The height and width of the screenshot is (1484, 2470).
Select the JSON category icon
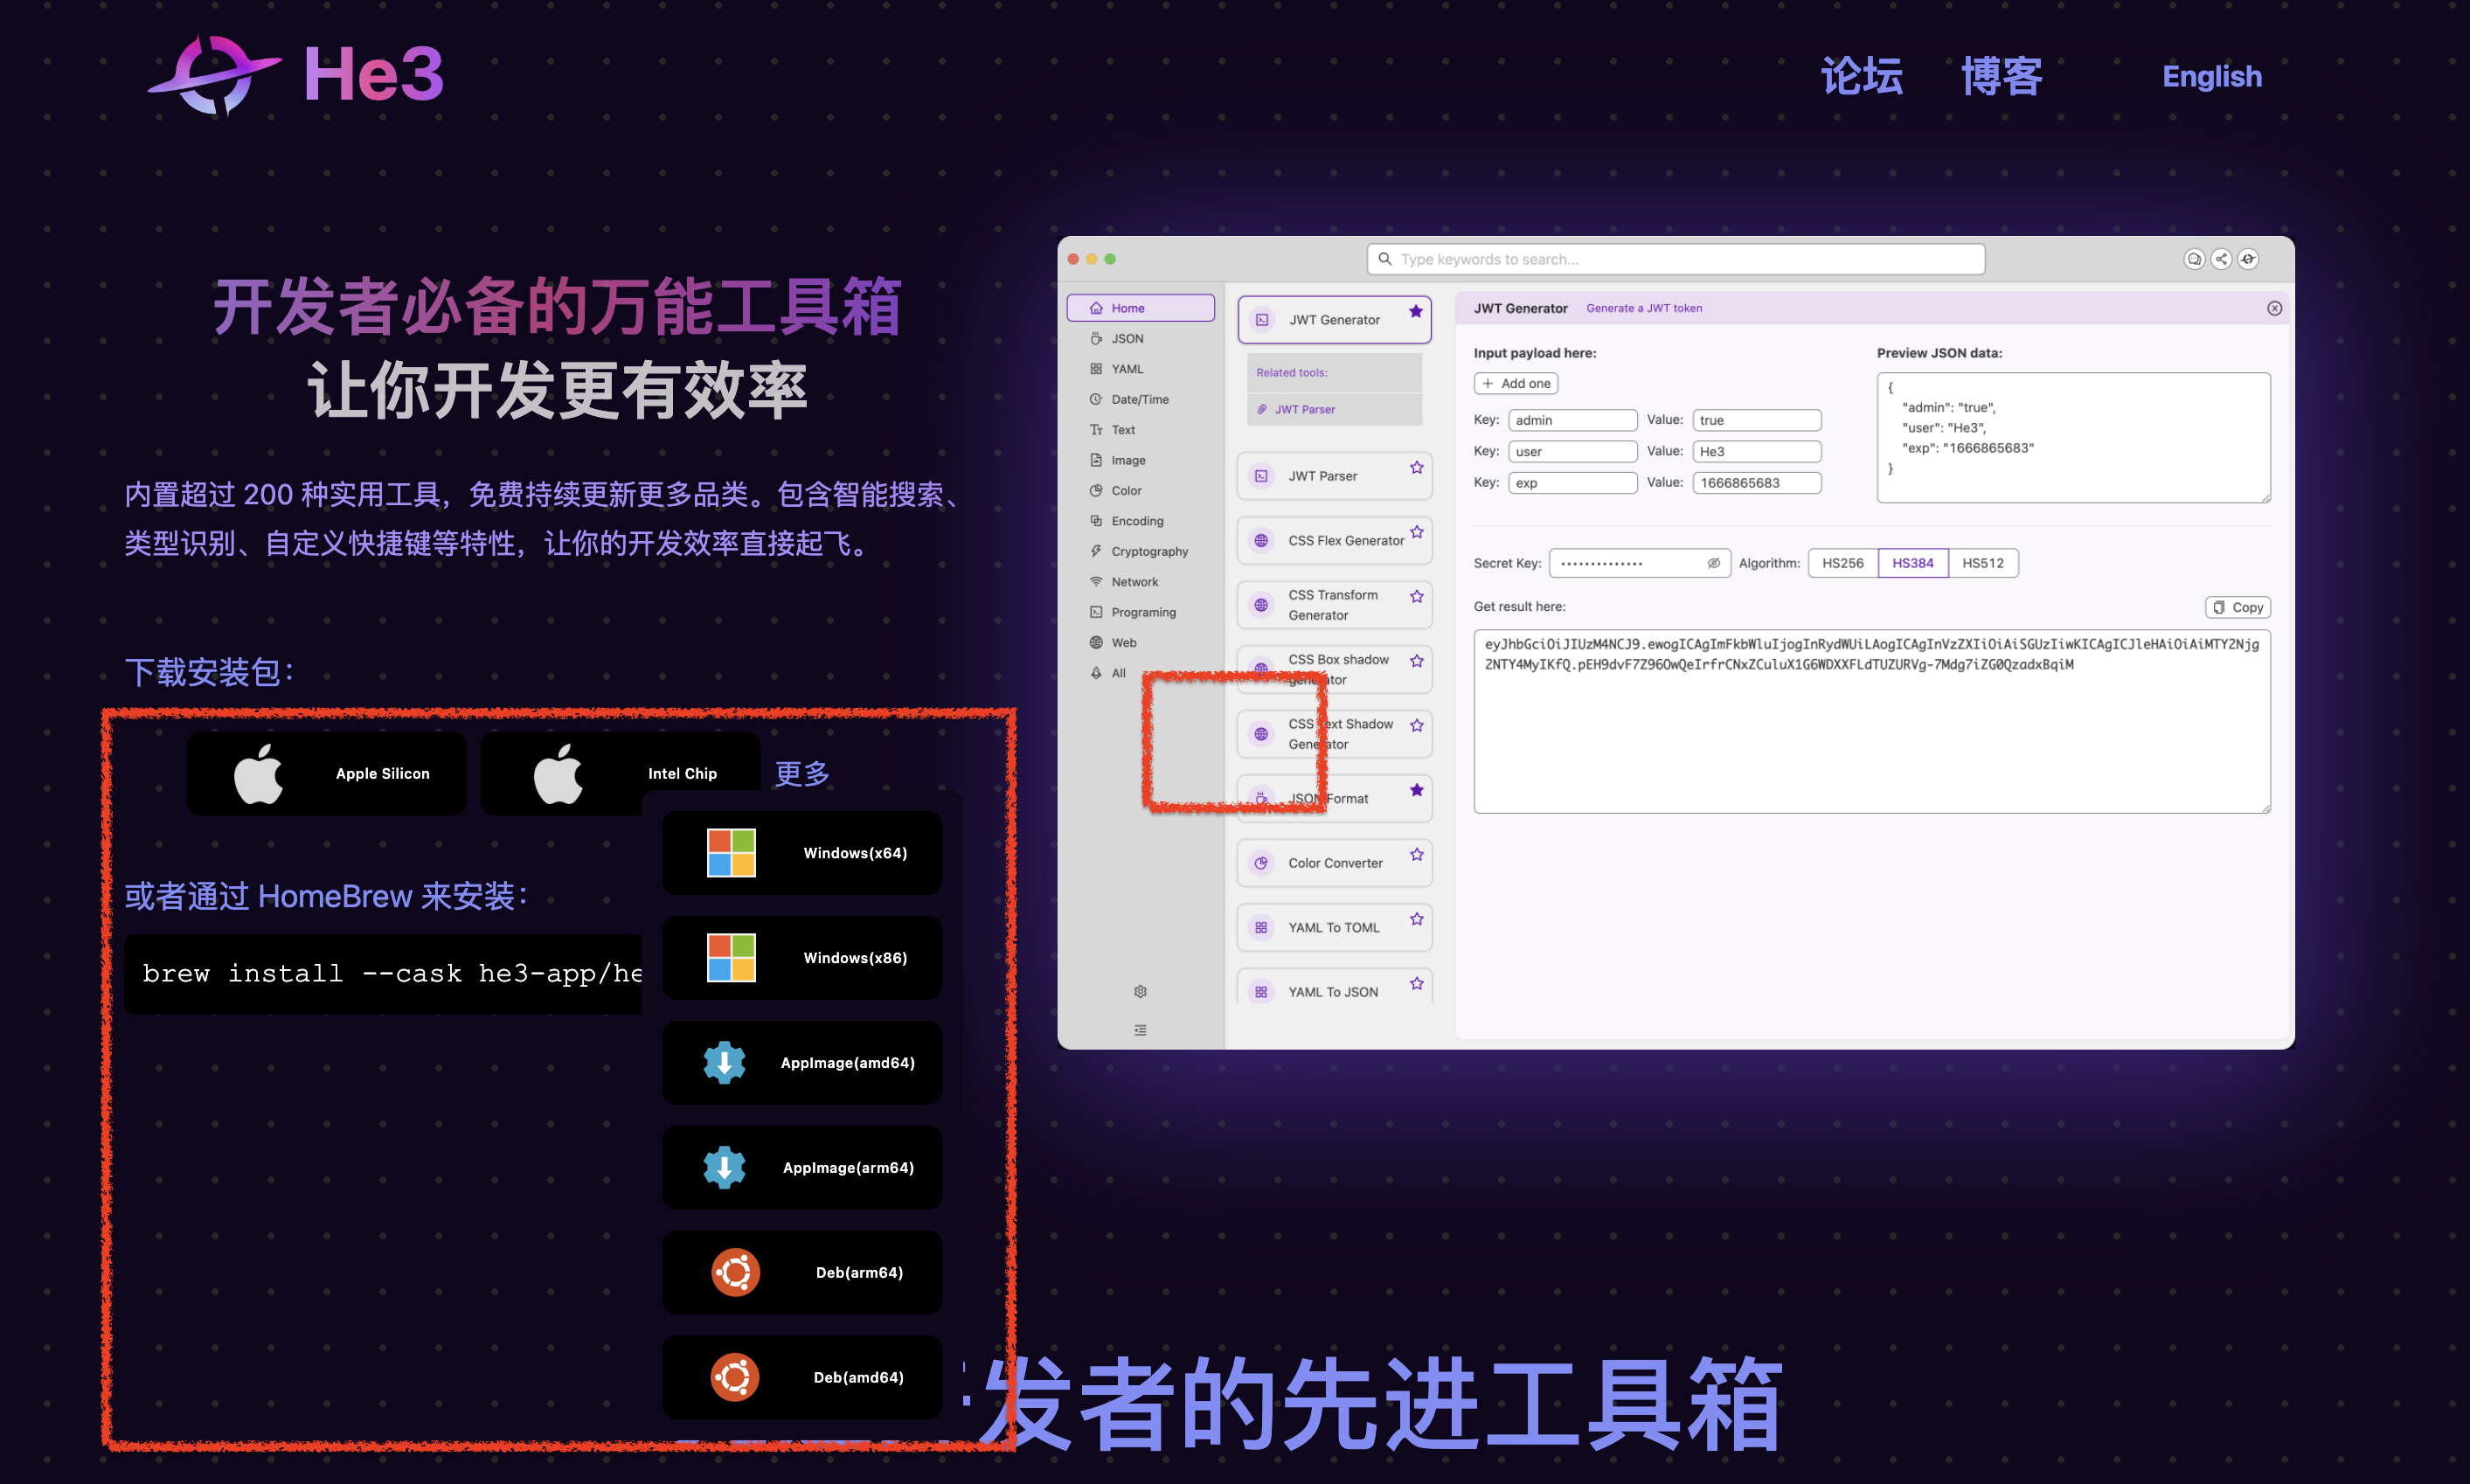pos(1096,338)
